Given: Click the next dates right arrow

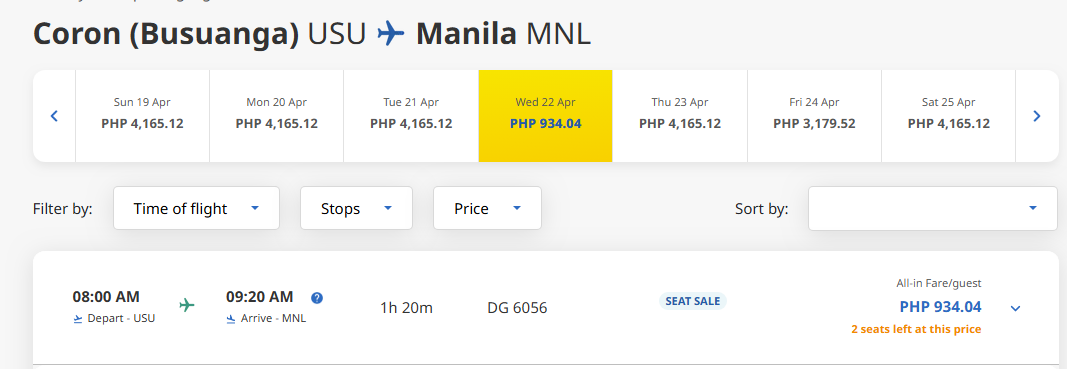Looking at the screenshot, I should tap(1036, 116).
